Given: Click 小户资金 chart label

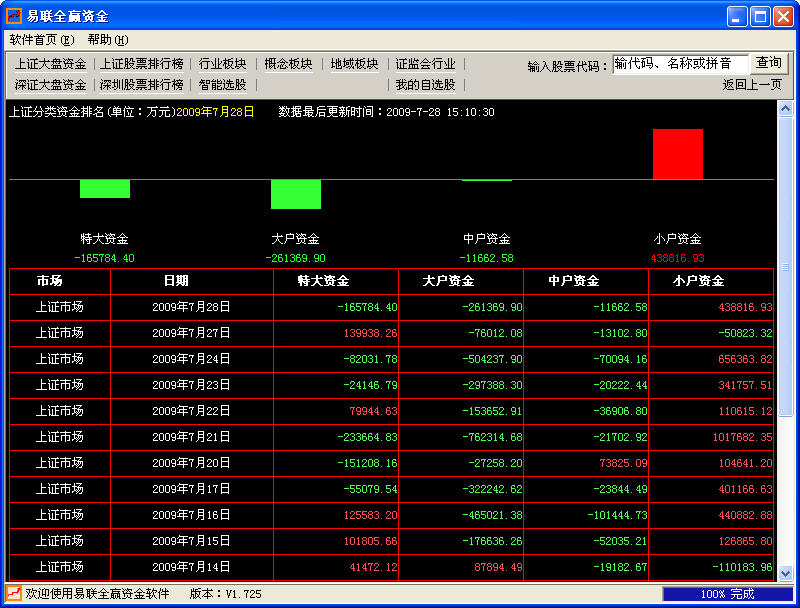Looking at the screenshot, I should pos(678,239).
